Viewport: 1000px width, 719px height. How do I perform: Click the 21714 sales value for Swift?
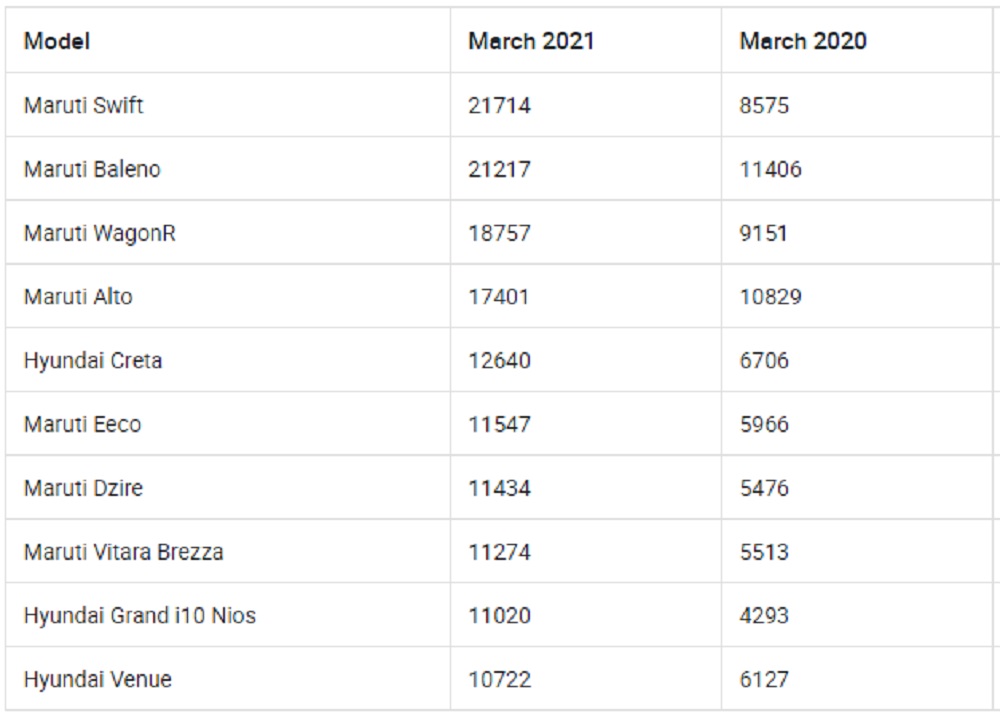point(499,105)
